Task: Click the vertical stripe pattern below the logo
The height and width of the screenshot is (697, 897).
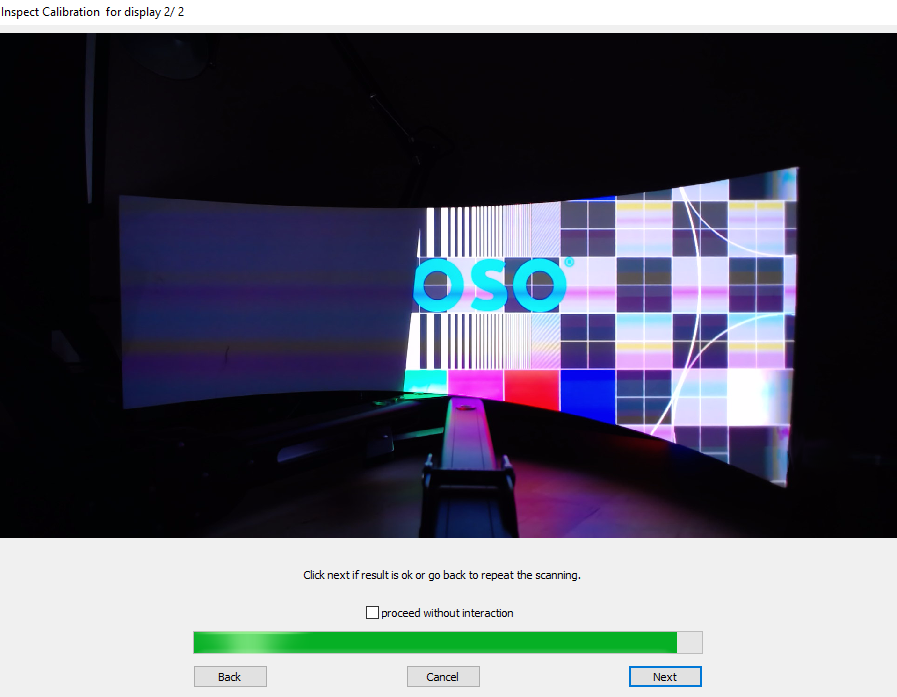Action: coord(475,338)
